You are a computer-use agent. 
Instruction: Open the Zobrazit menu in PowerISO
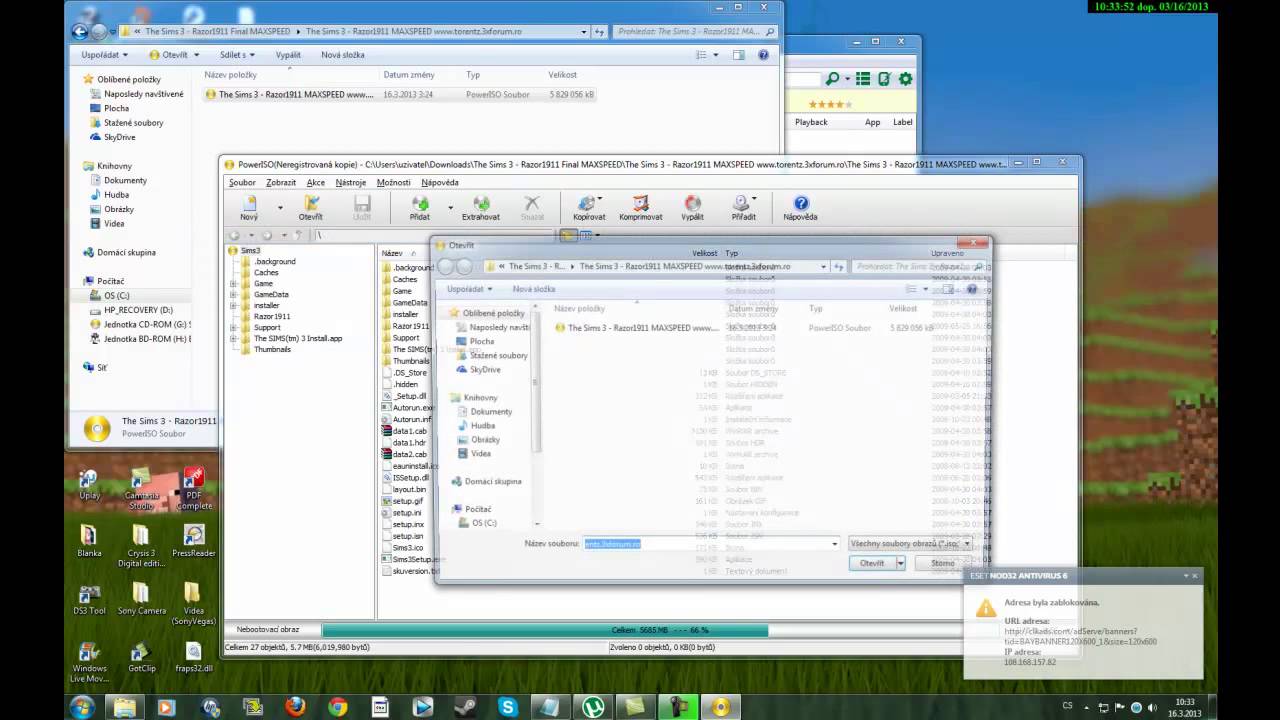click(x=281, y=182)
